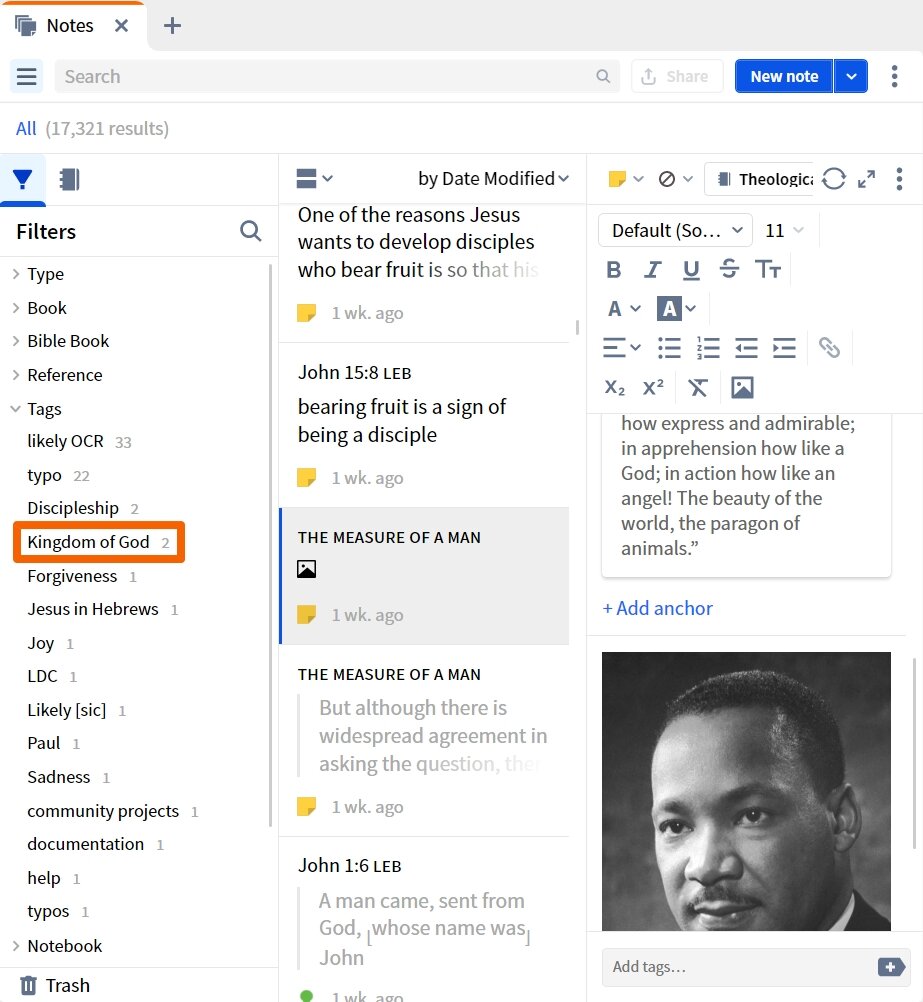Expand note editor to full size
The height and width of the screenshot is (1002, 923).
(866, 179)
